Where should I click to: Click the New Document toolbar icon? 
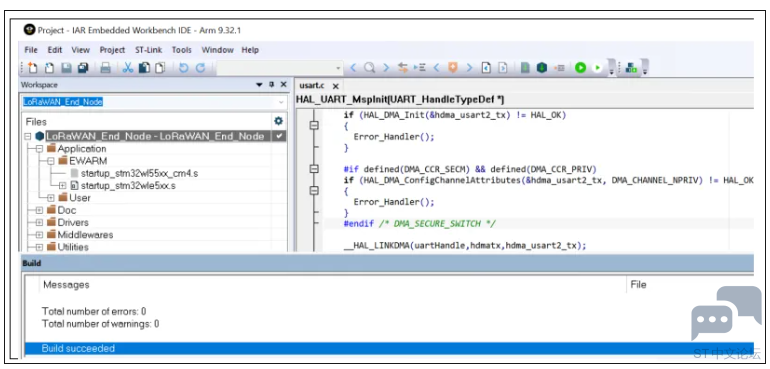(x=32, y=68)
